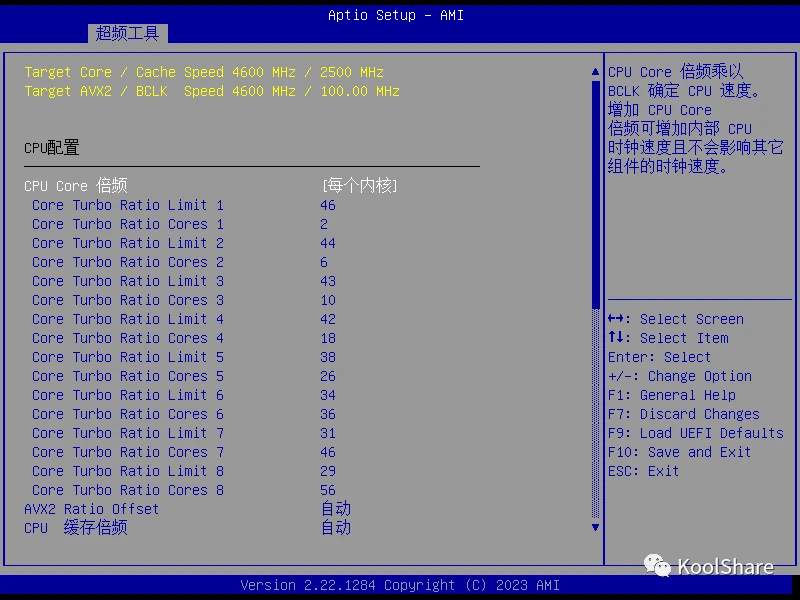Select Core Turbo Ratio Cores 8 row
800x600 pixels.
(x=184, y=490)
